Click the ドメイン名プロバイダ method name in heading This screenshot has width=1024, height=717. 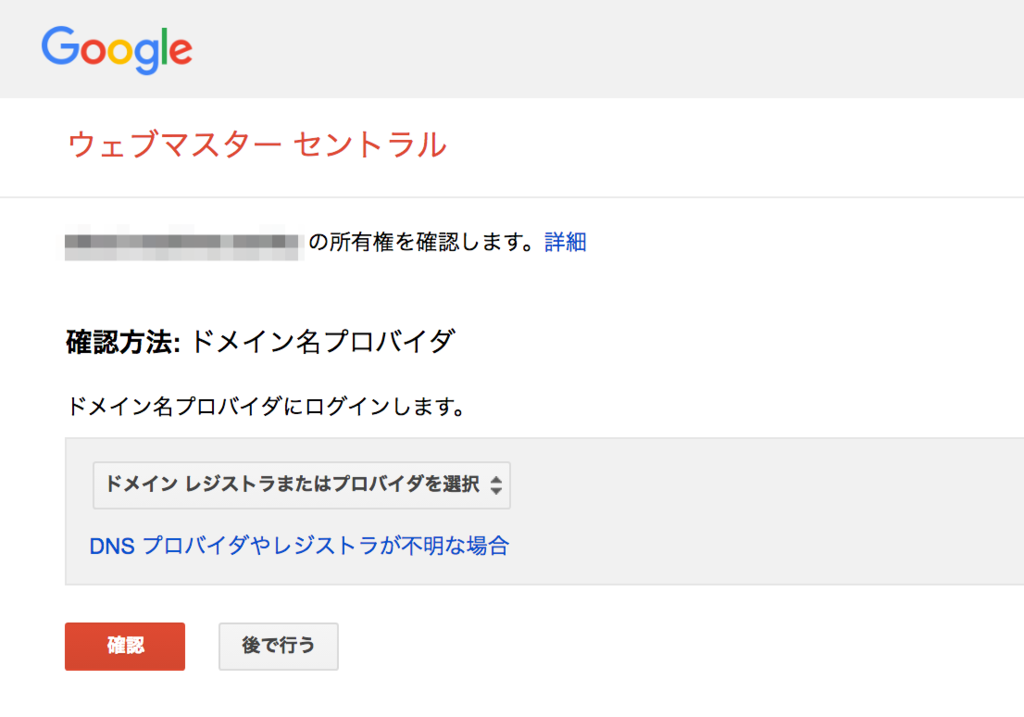pos(321,342)
